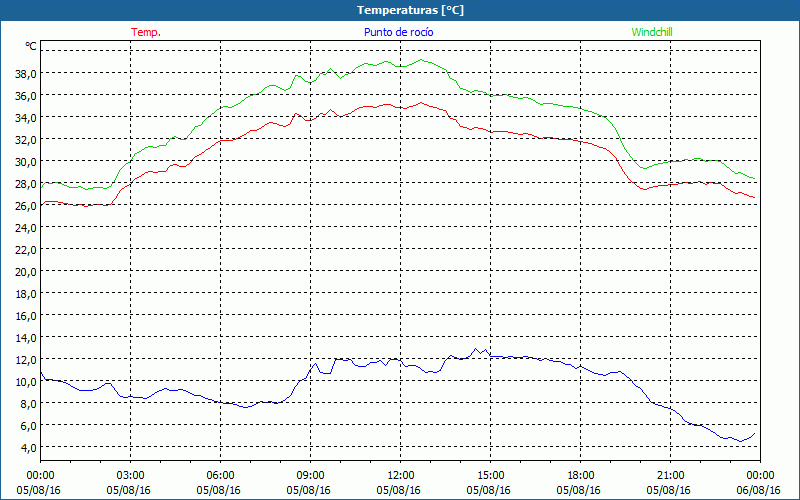Click the 34,0 y-axis value

pos(26,117)
